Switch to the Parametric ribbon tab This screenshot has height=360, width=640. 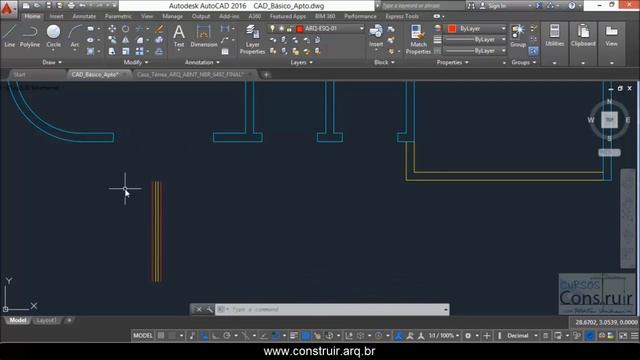[118, 16]
